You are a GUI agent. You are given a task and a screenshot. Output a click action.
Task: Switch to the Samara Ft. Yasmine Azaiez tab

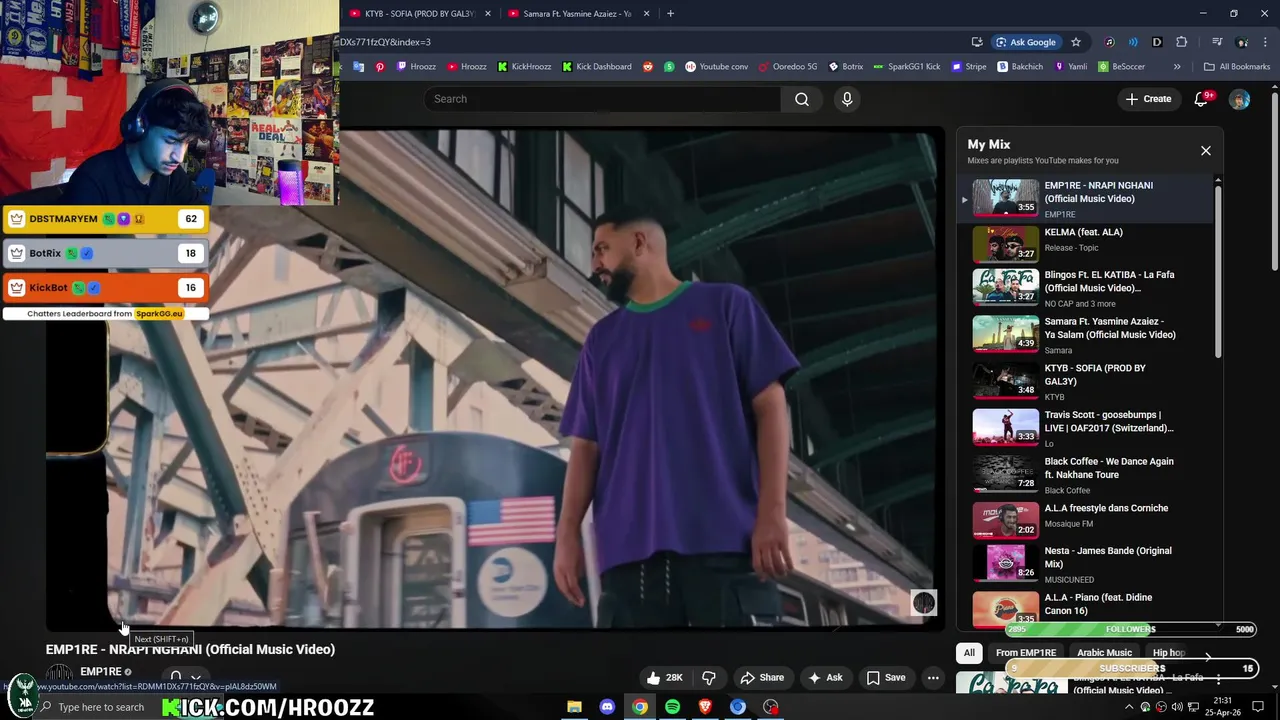pos(578,13)
